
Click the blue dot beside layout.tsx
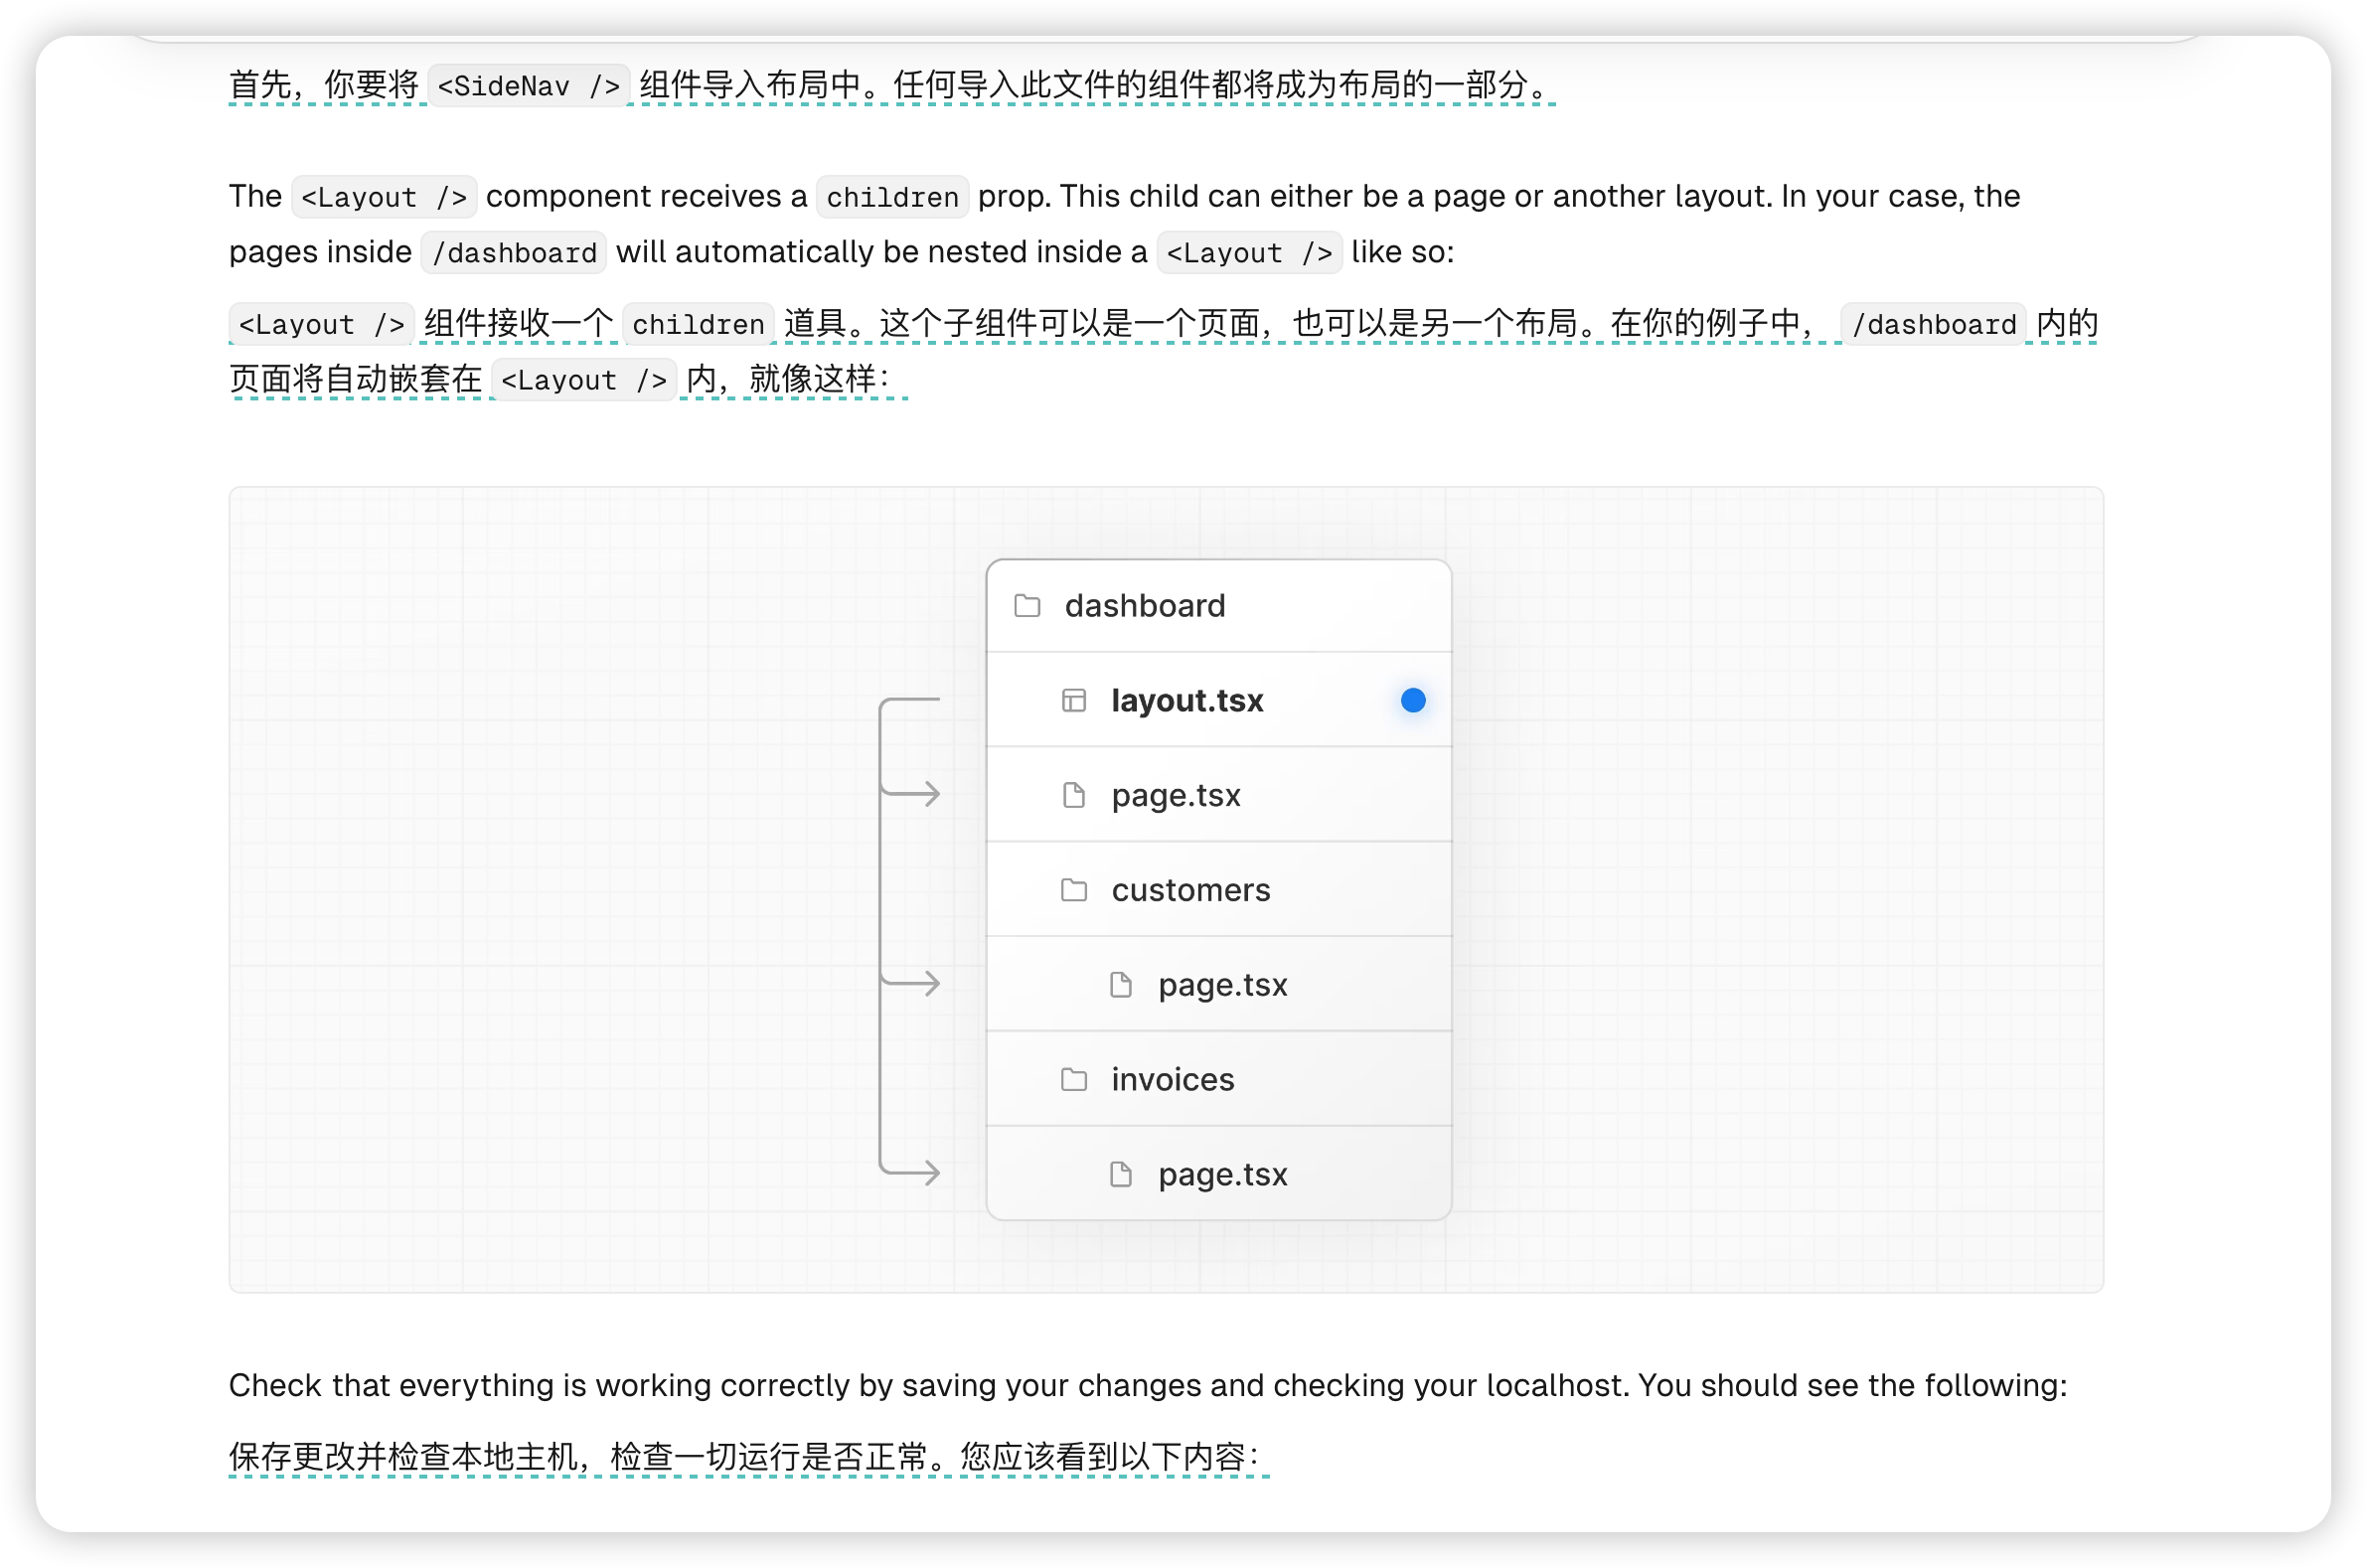point(1412,700)
